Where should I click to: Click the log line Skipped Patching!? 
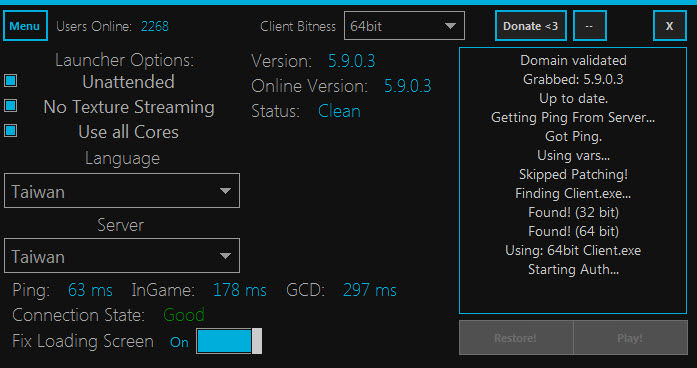[x=573, y=174]
